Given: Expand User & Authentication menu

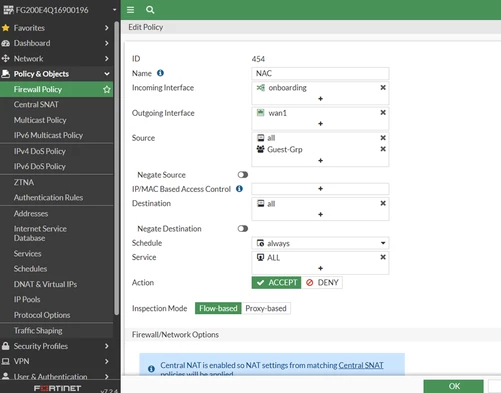Looking at the screenshot, I should click(107, 376).
